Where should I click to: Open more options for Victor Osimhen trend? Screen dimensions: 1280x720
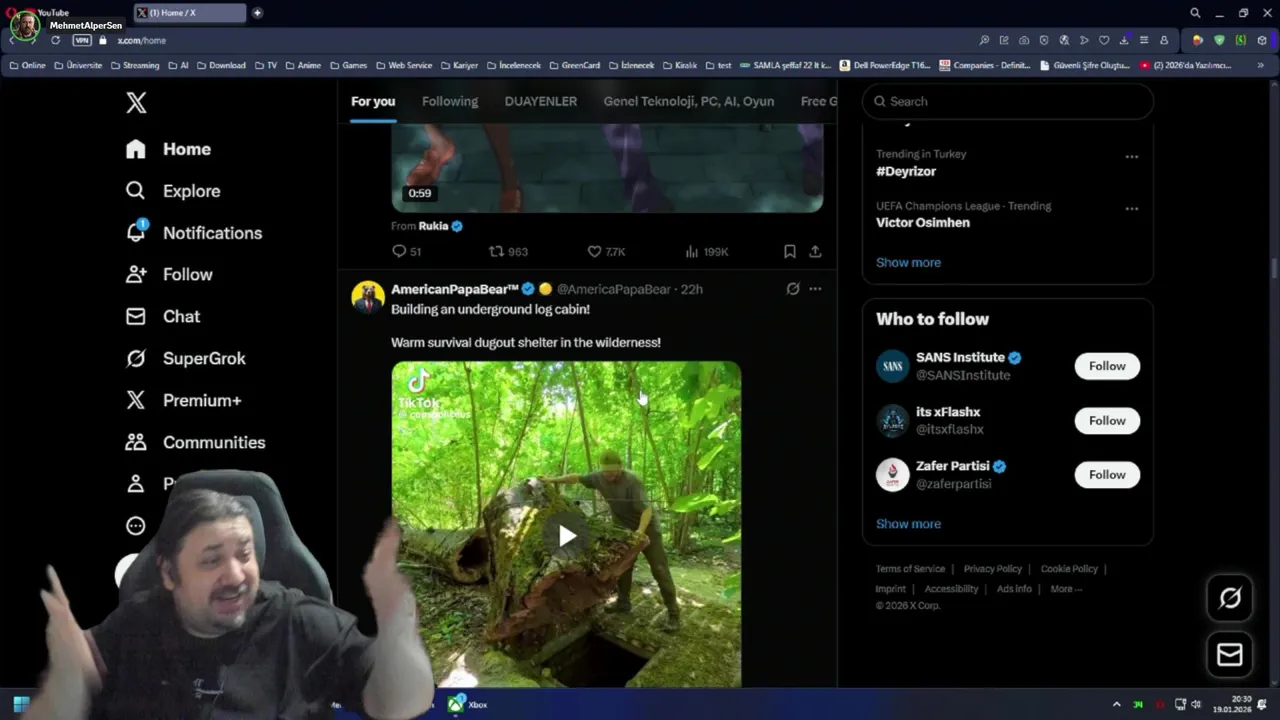pos(1131,209)
